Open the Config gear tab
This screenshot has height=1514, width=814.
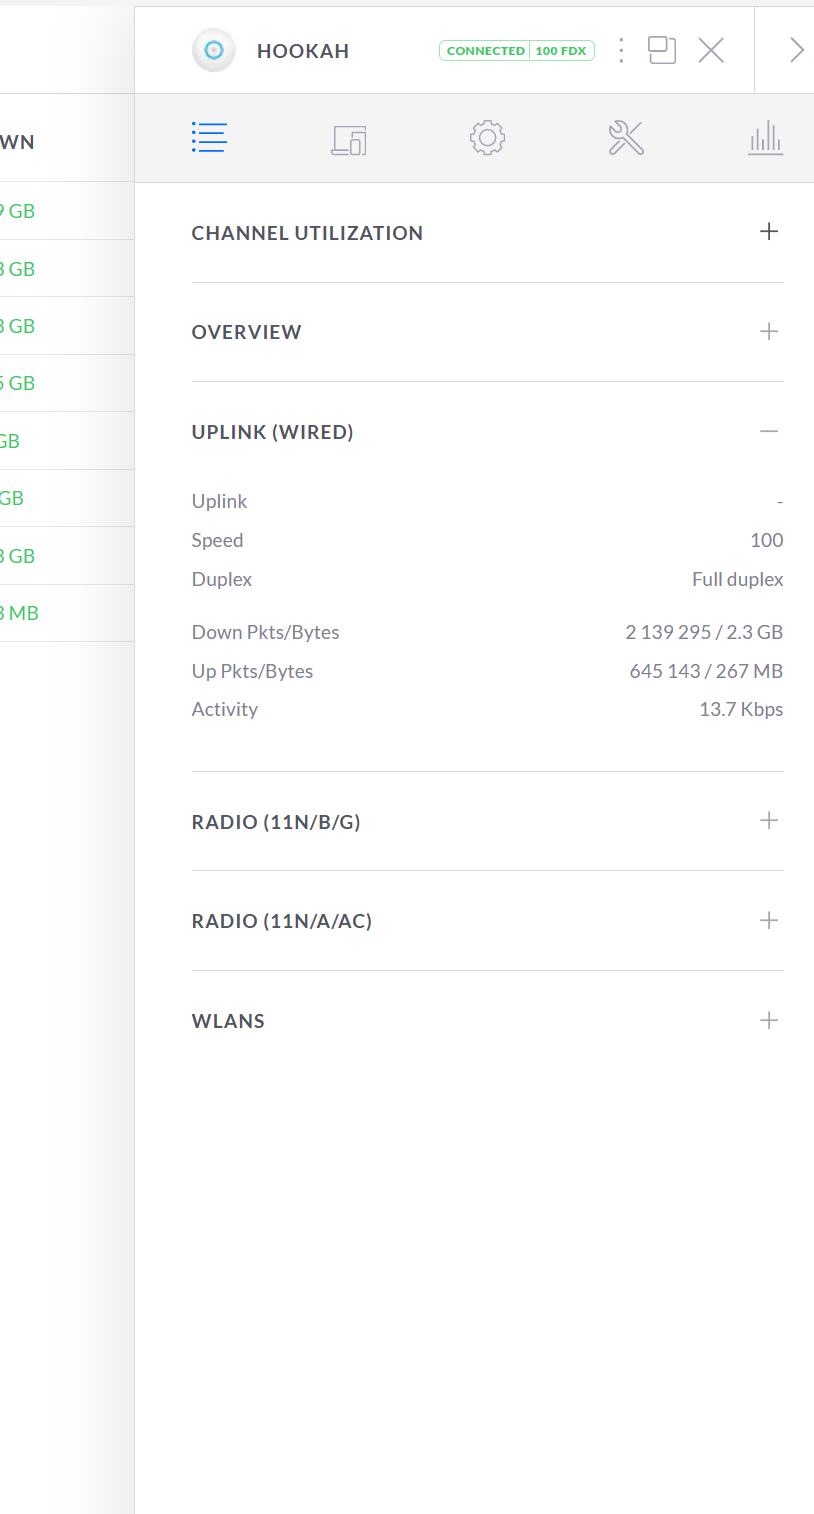tap(487, 138)
